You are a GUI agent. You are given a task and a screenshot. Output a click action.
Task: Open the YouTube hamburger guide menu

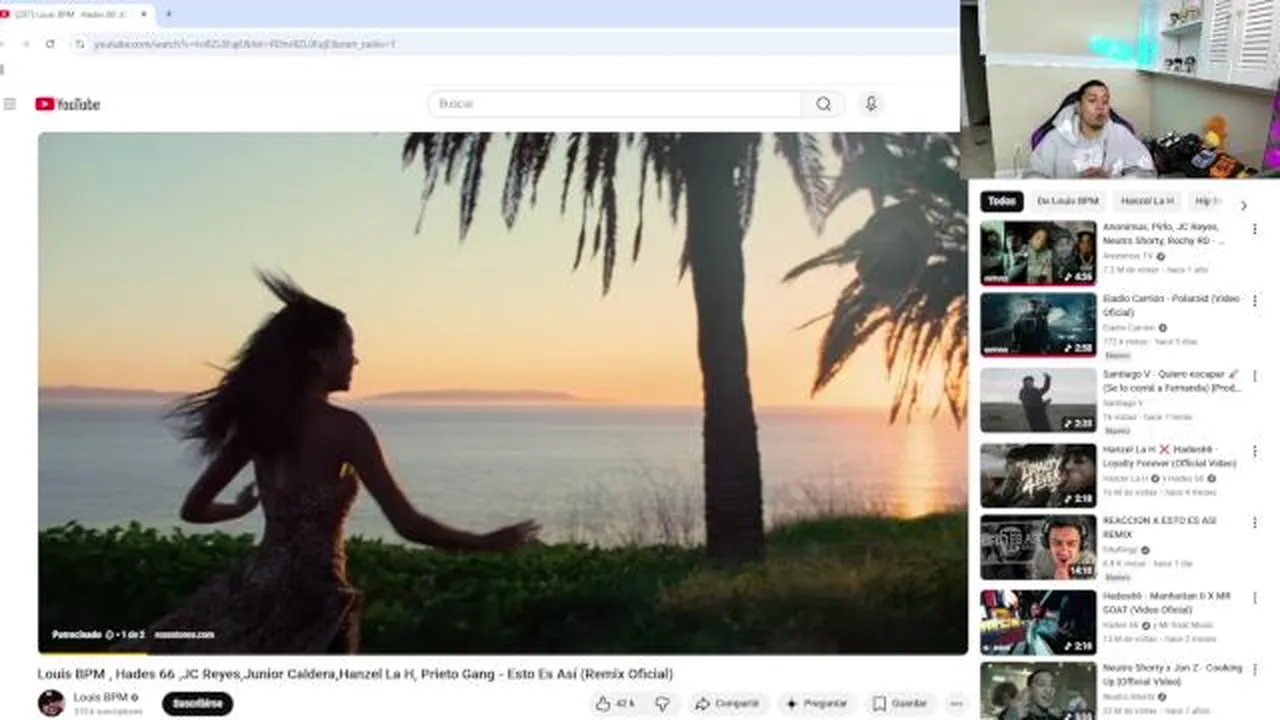click(x=10, y=104)
